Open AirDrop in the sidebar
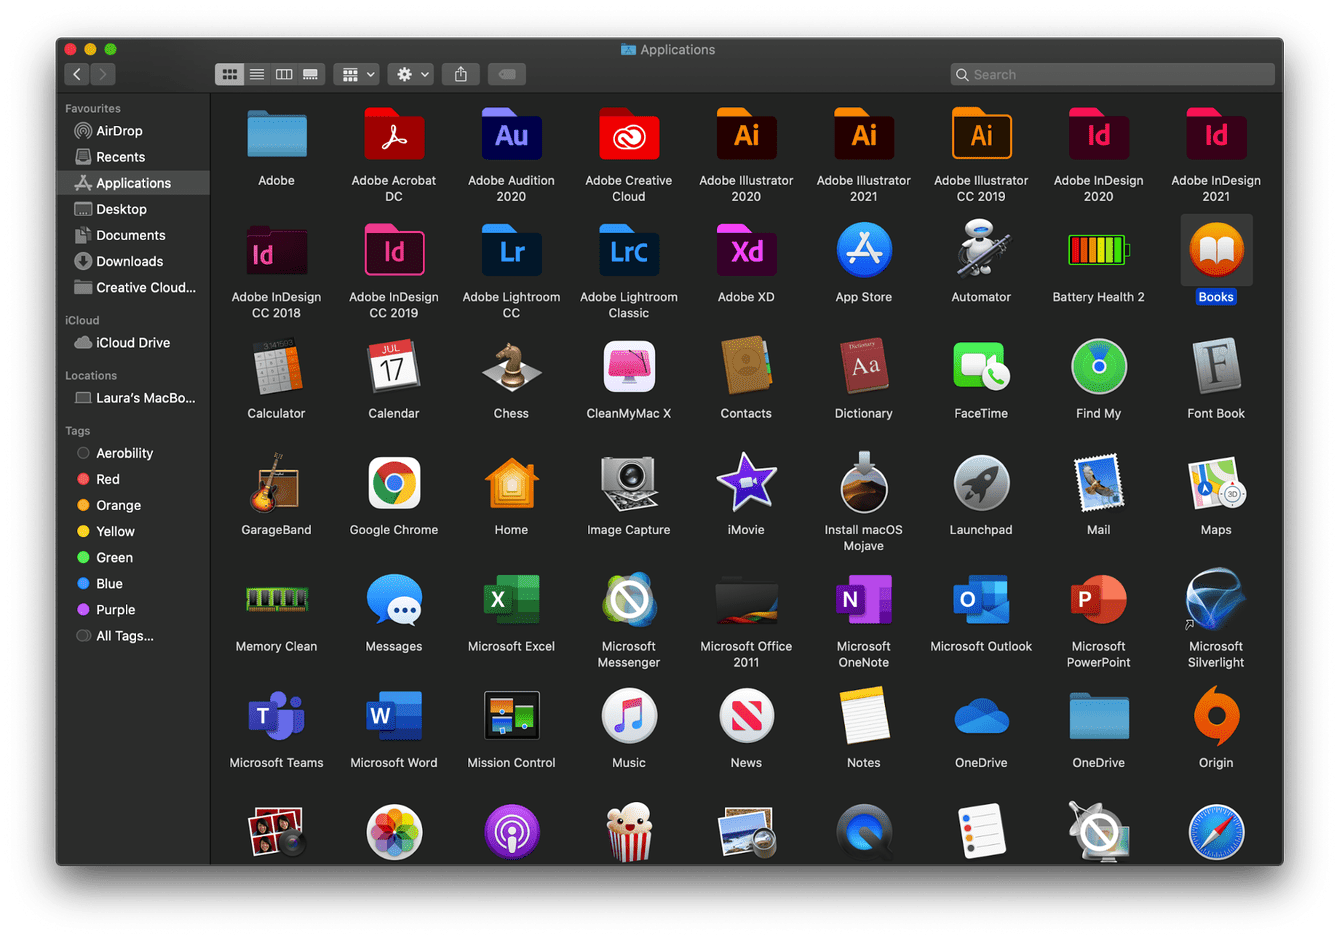 (134, 131)
